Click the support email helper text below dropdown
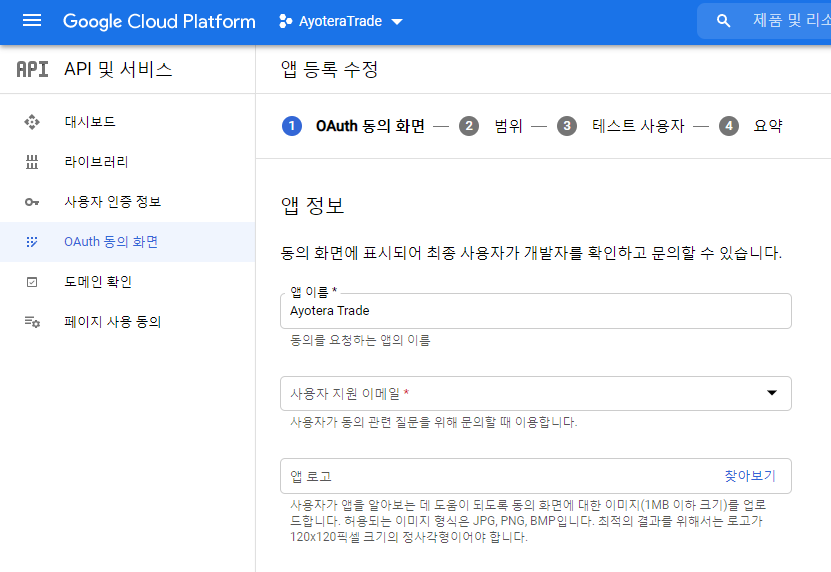This screenshot has height=572, width=831. (434, 423)
